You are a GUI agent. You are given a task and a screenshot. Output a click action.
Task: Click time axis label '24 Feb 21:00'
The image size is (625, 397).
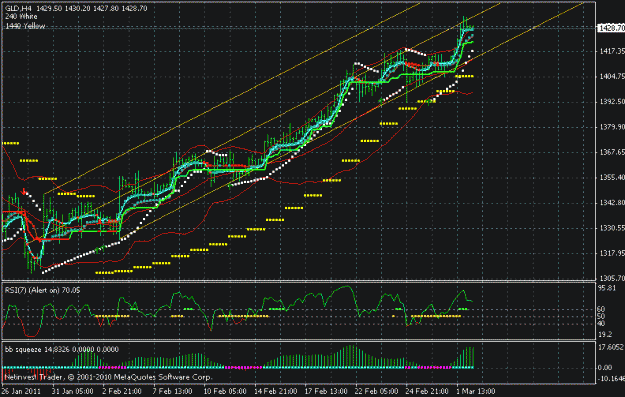tap(427, 391)
